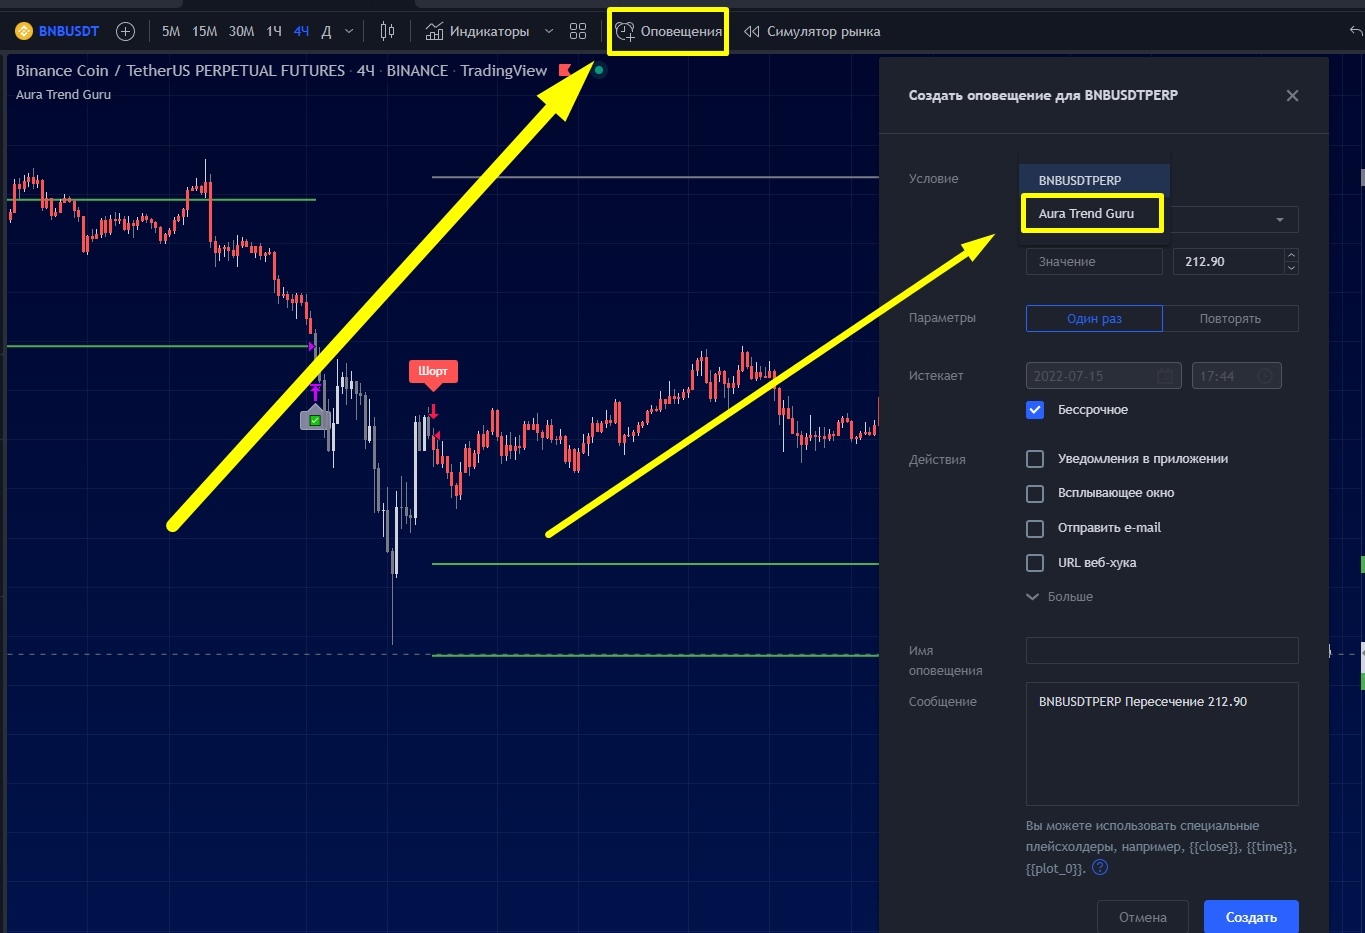Select the Один раз trigger option
Image resolution: width=1365 pixels, height=933 pixels.
pos(1094,318)
